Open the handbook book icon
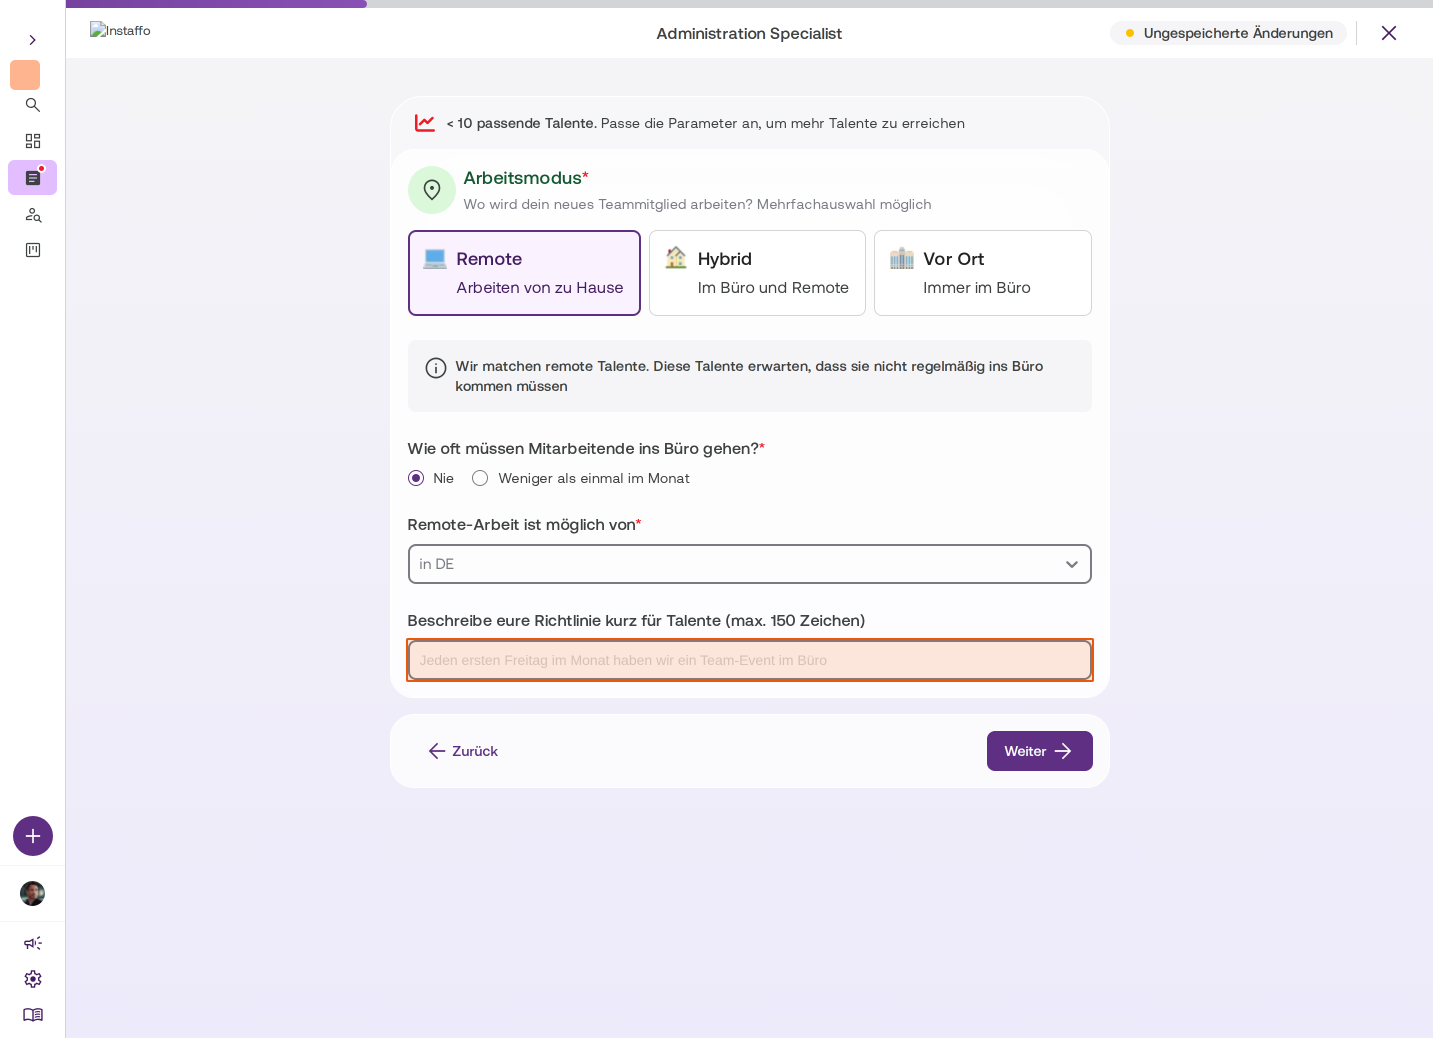Image resolution: width=1433 pixels, height=1038 pixels. (x=33, y=1015)
